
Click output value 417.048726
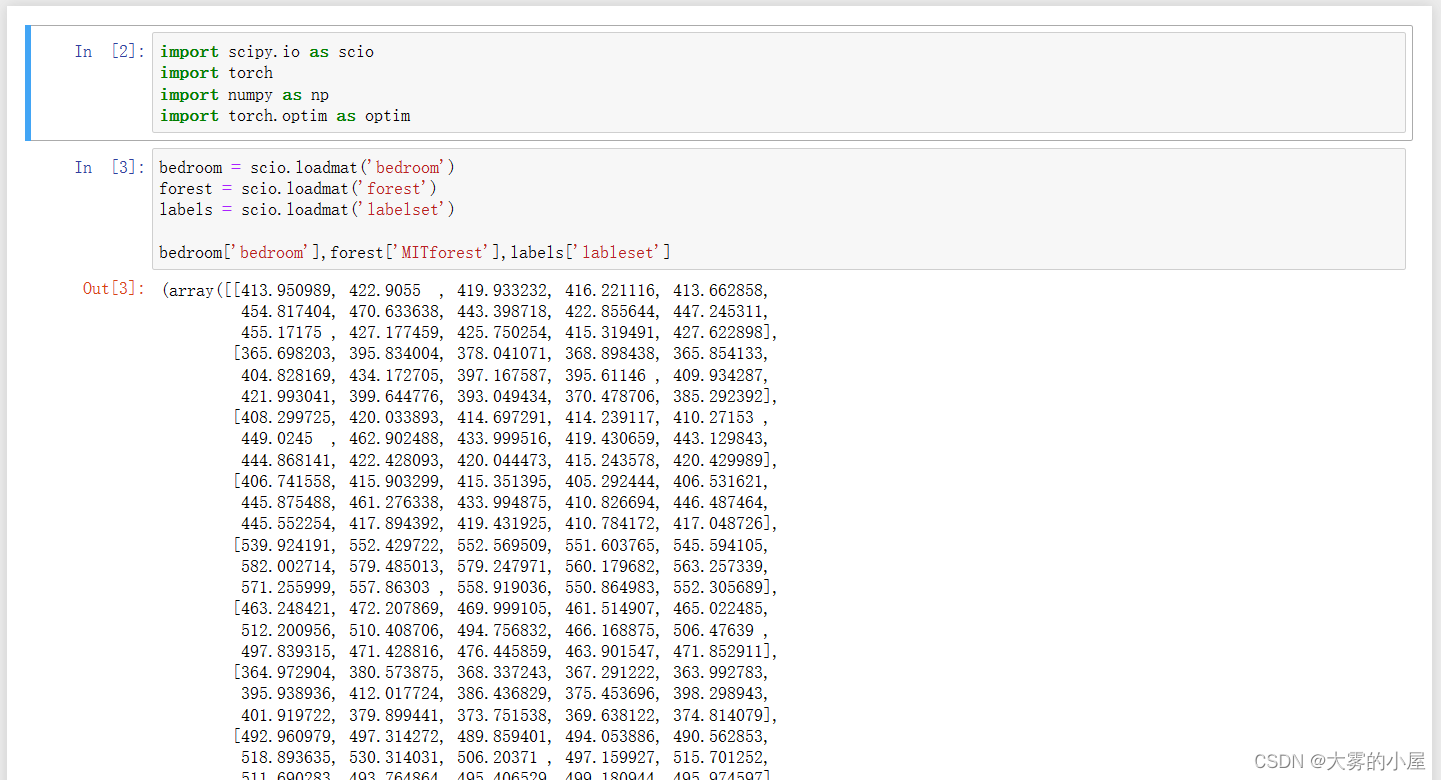(x=717, y=524)
